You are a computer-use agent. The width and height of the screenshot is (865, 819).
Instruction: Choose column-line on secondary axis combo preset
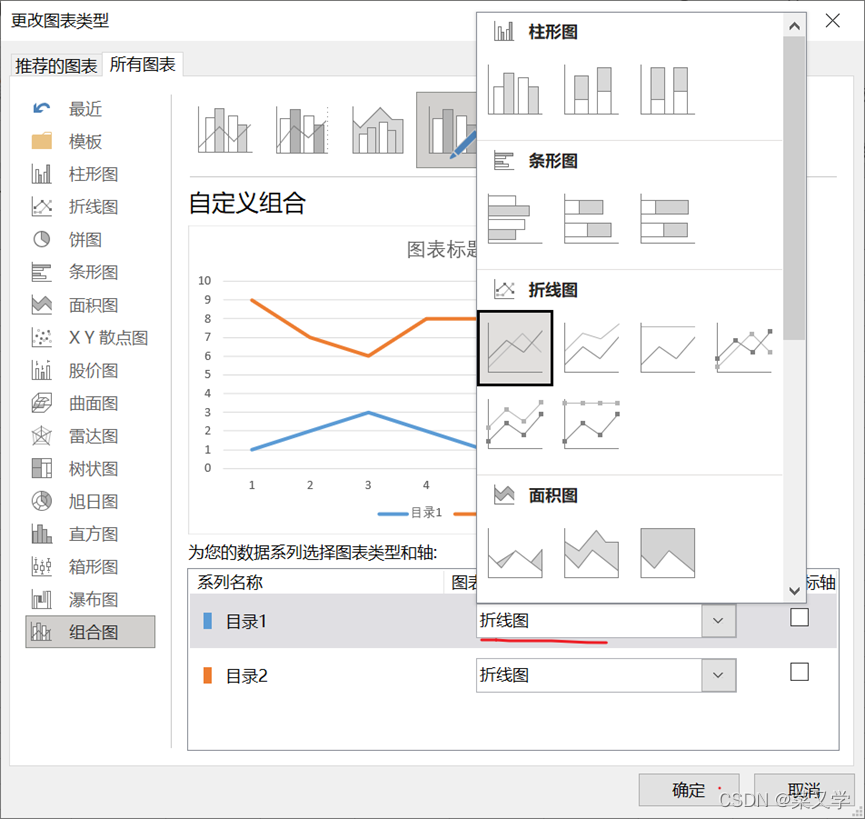pos(302,130)
